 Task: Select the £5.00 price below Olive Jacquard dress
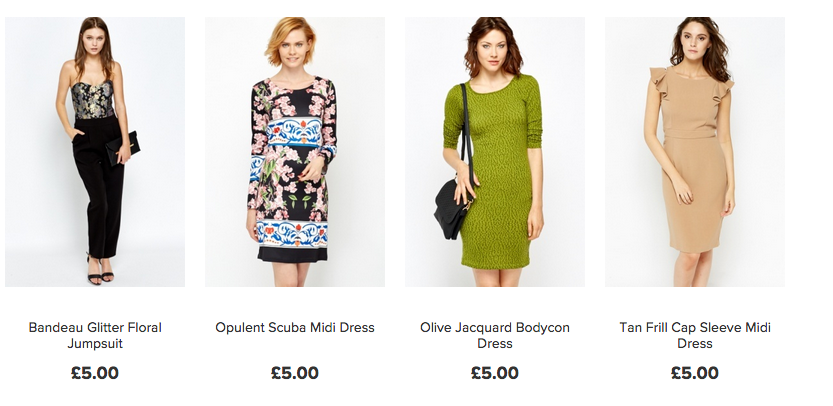click(x=495, y=373)
